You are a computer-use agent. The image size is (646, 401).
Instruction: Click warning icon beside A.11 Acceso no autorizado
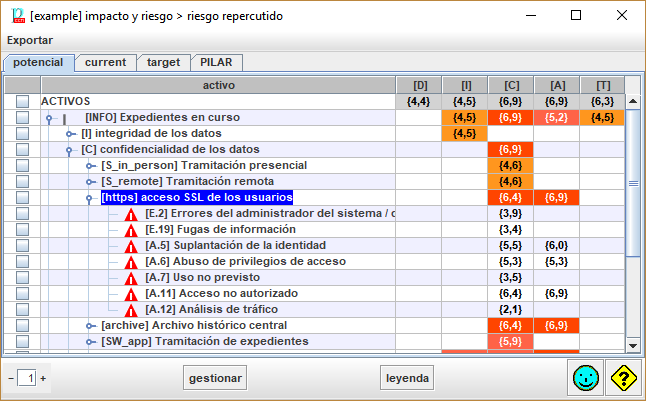tap(131, 294)
